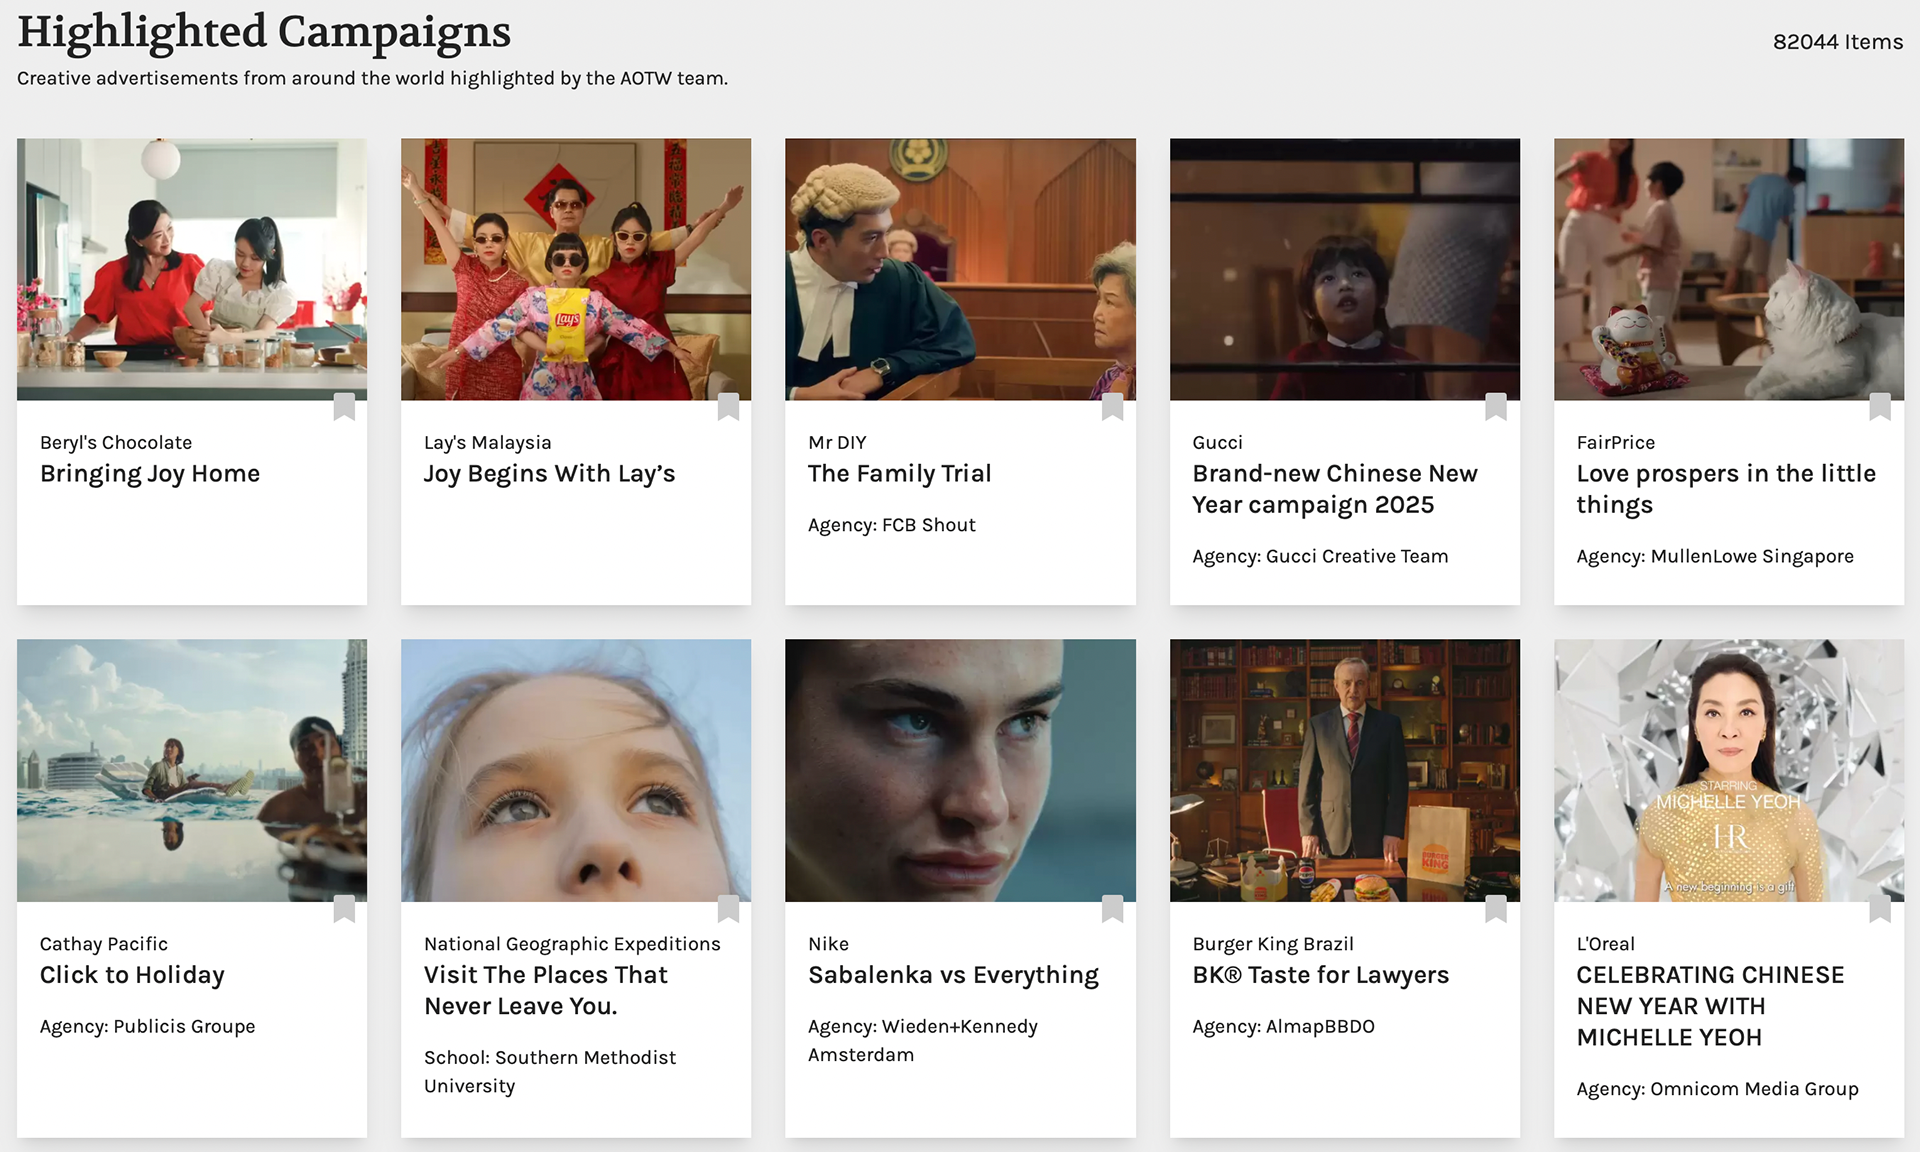
Task: Open the National Geographic girl face thumbnail
Action: point(576,770)
